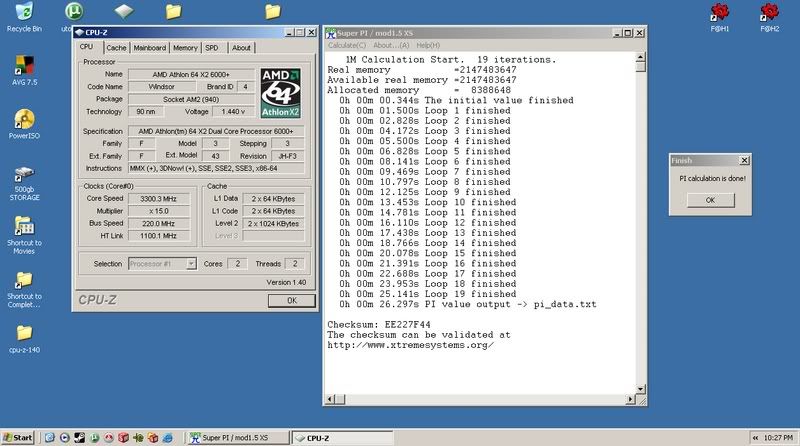Close the Finish dialog with X

744,160
